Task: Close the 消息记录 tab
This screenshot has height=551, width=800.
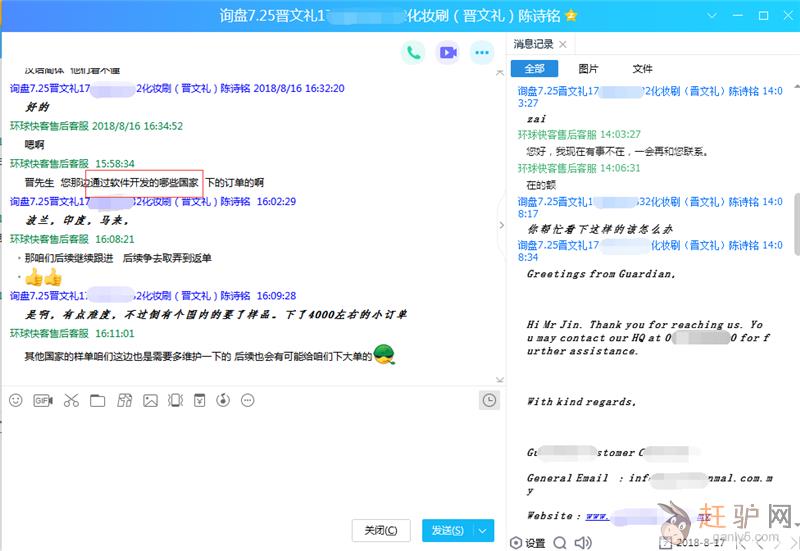Action: pyautogui.click(x=563, y=44)
